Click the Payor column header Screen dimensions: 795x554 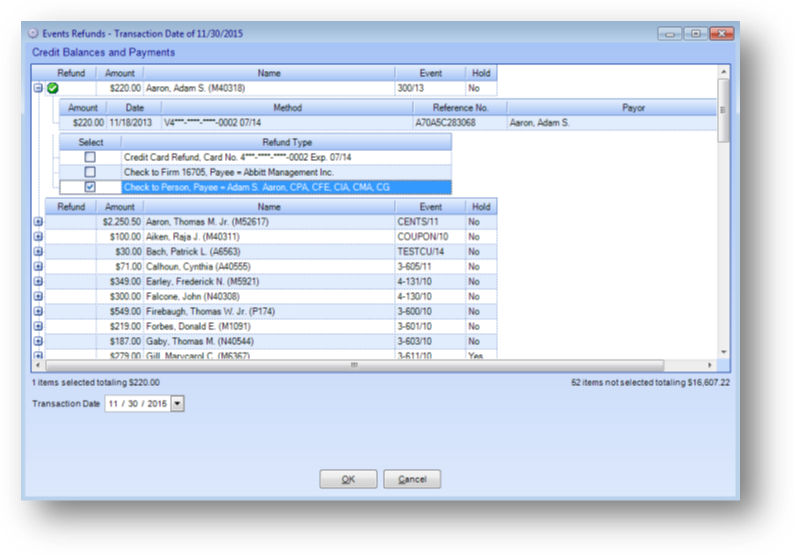coord(611,108)
